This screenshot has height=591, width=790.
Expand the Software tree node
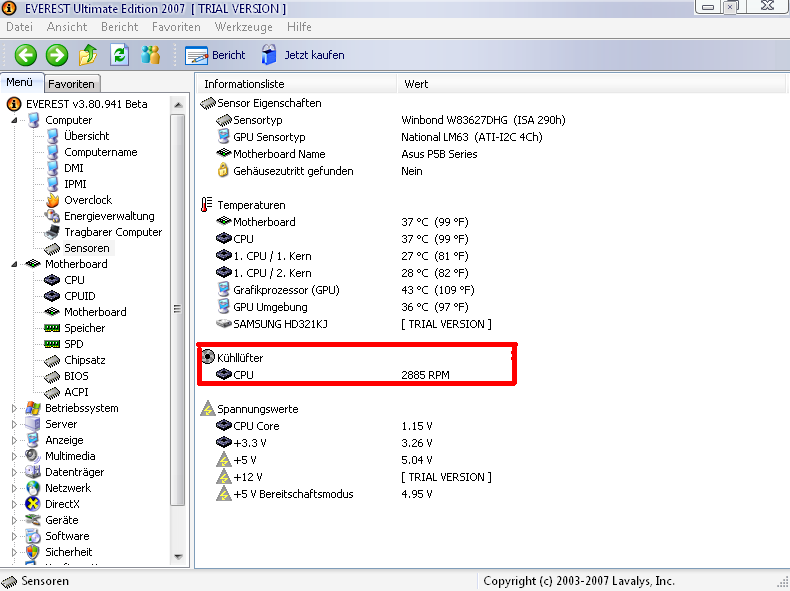[14, 537]
